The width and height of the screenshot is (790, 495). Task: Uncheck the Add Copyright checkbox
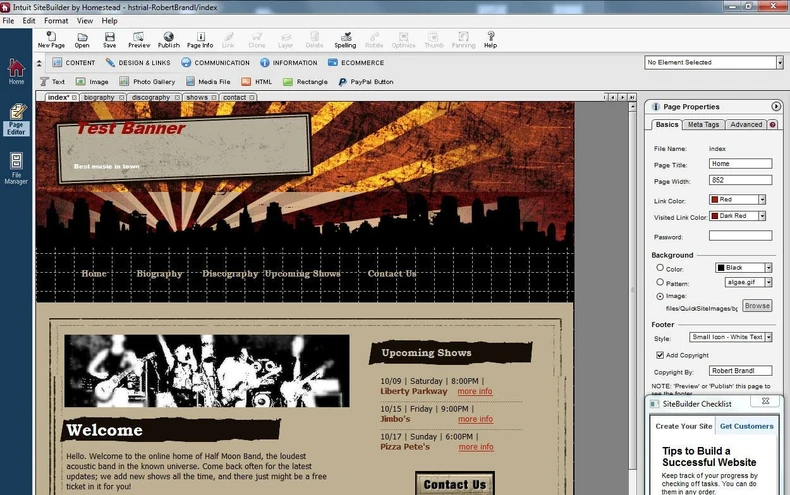click(x=660, y=355)
